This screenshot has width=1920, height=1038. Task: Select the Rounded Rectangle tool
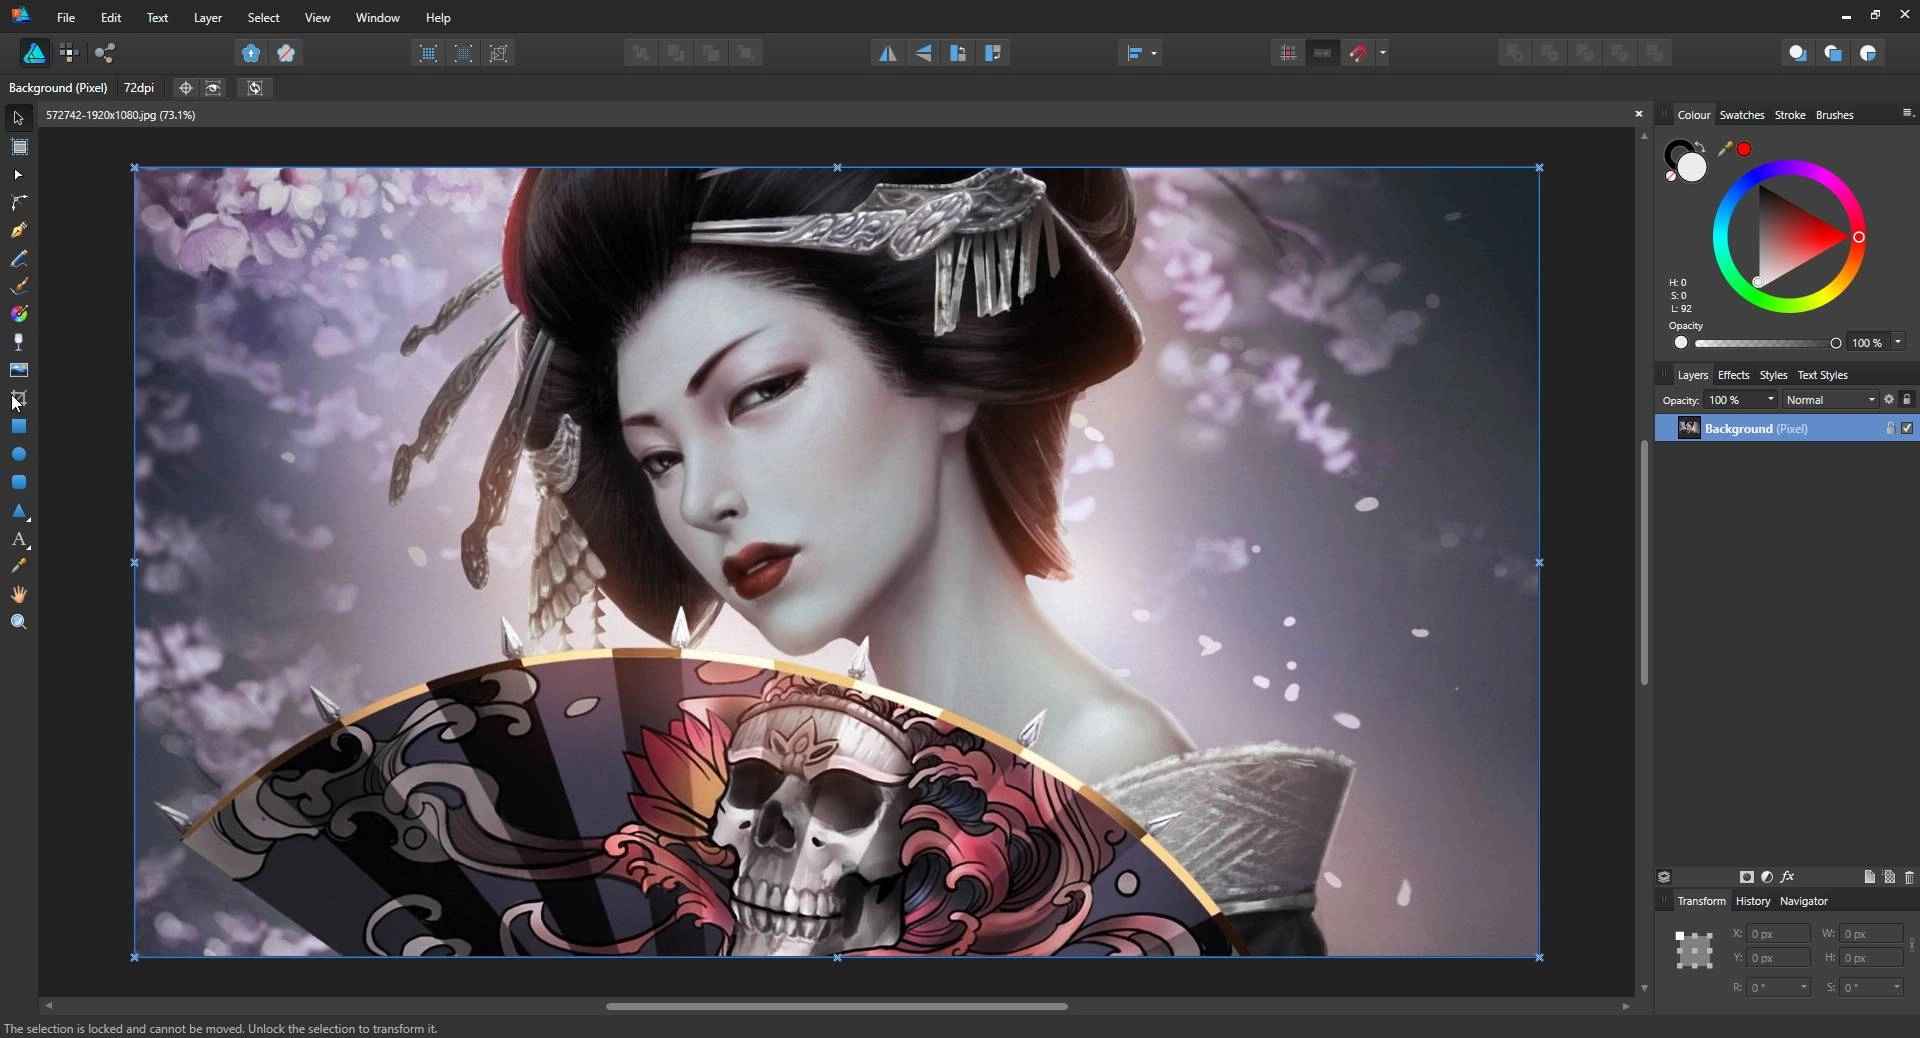click(19, 482)
